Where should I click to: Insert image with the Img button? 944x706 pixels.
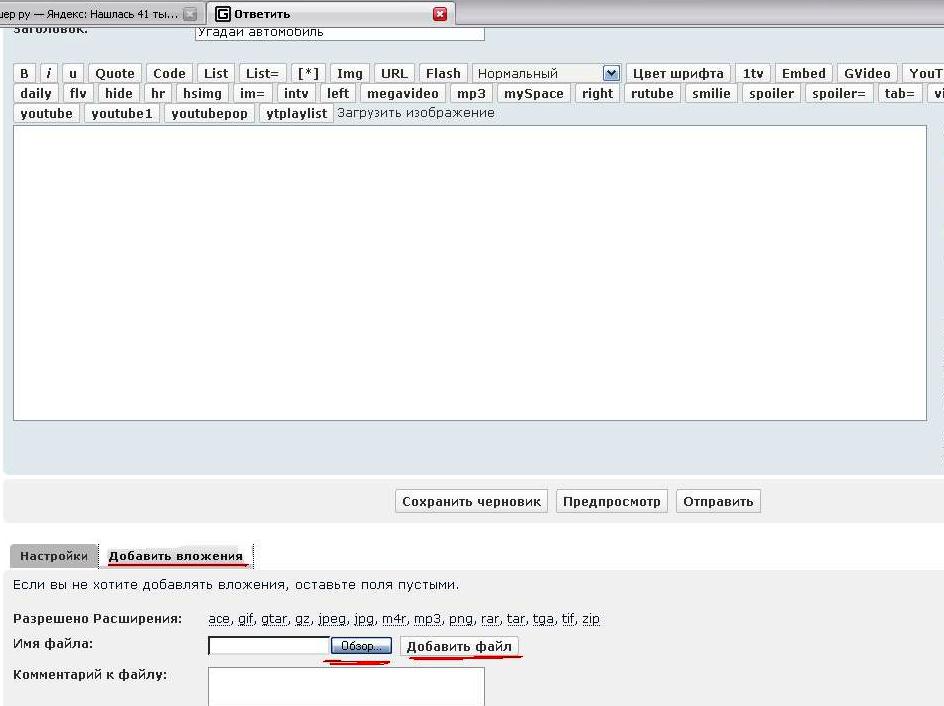point(350,73)
